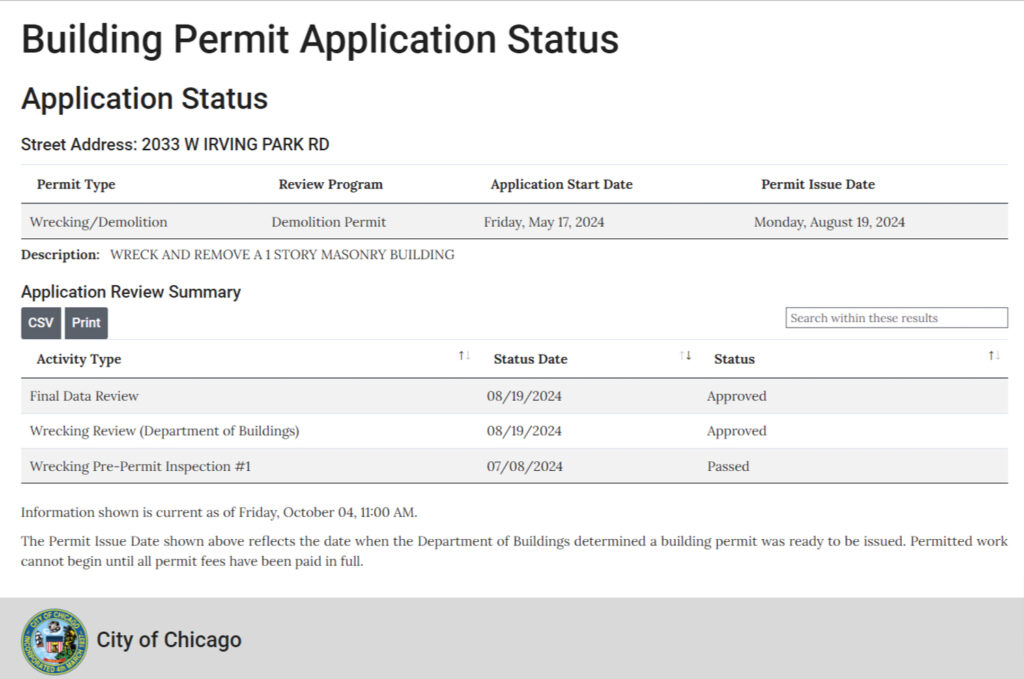Screen dimensions: 1024x679
Task: Select the Wrecking Pre-Permit Inspection #1 row
Action: pos(138,466)
